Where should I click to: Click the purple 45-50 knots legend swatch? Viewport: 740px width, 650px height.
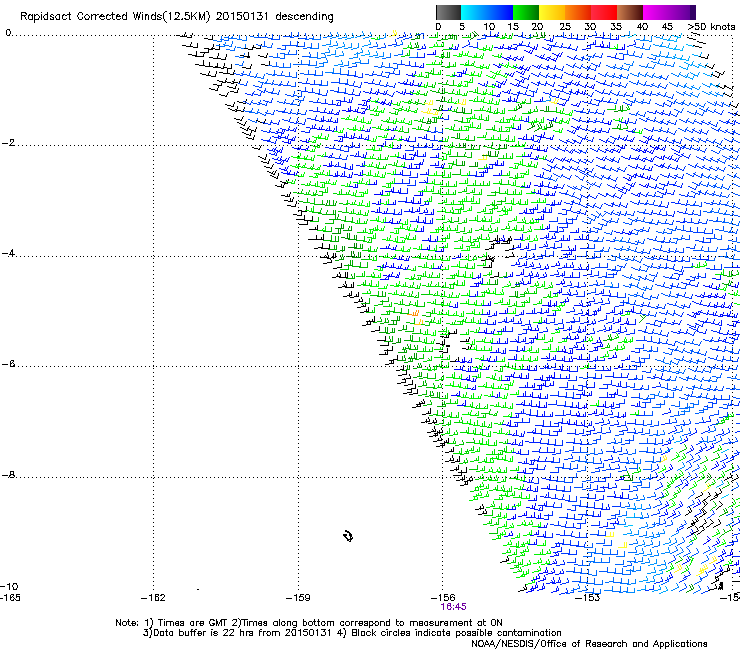pyautogui.click(x=682, y=12)
